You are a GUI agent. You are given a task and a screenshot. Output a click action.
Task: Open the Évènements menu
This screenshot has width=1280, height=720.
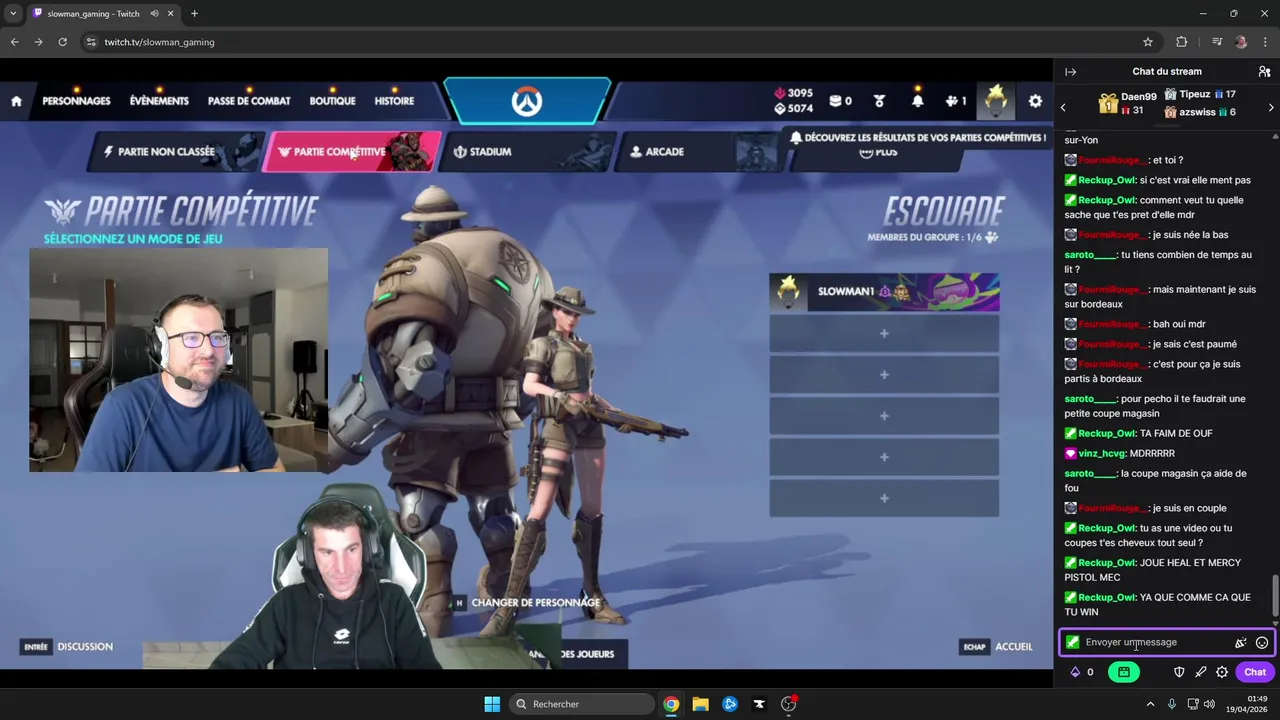159,101
